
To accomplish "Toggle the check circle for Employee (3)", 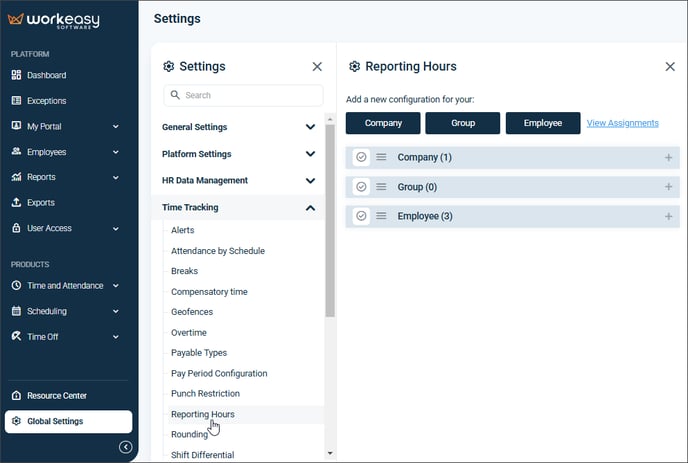I will (361, 216).
